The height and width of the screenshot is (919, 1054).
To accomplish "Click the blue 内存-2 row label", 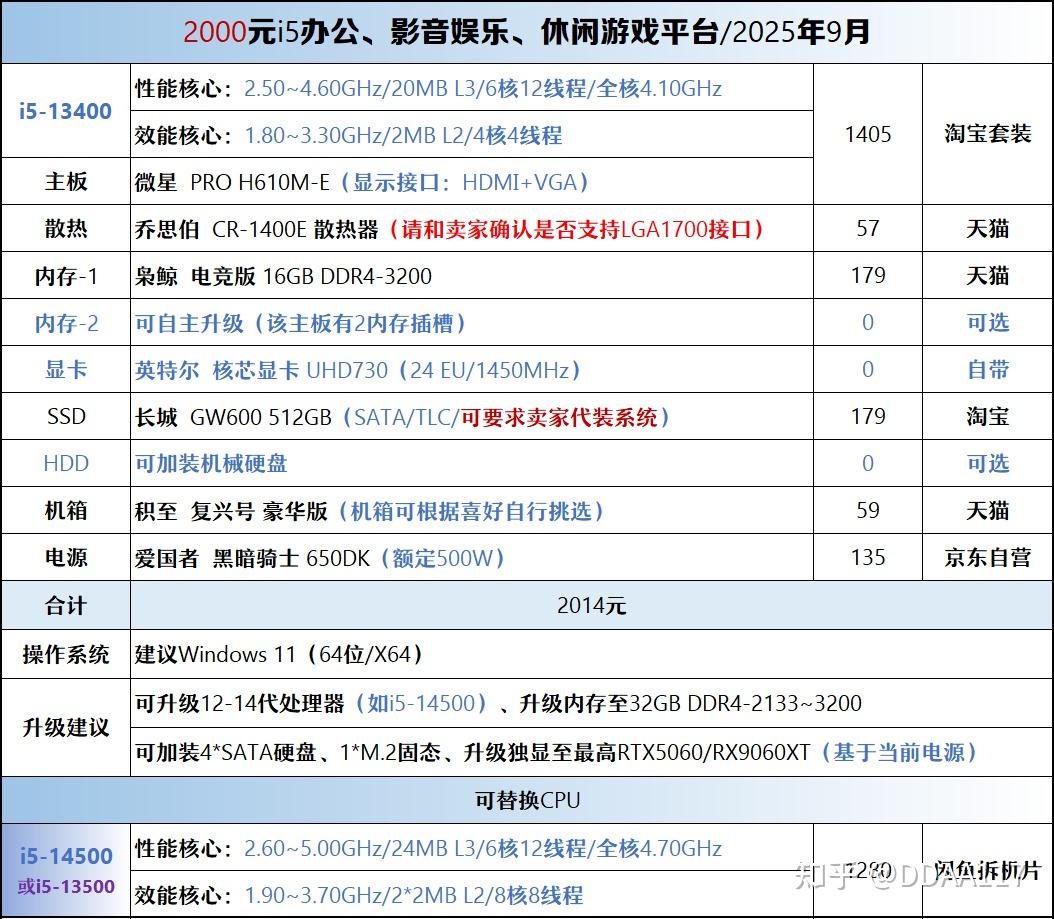I will click(x=66, y=323).
